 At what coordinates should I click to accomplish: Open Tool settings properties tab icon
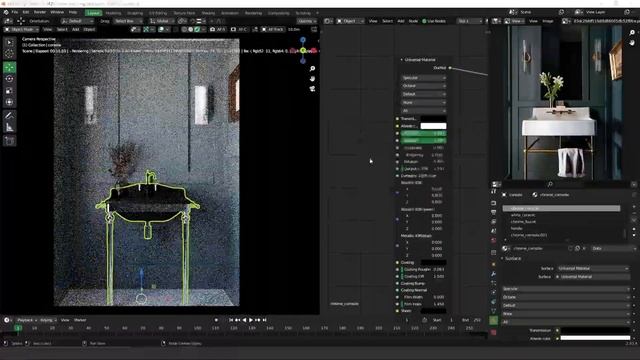(493, 191)
